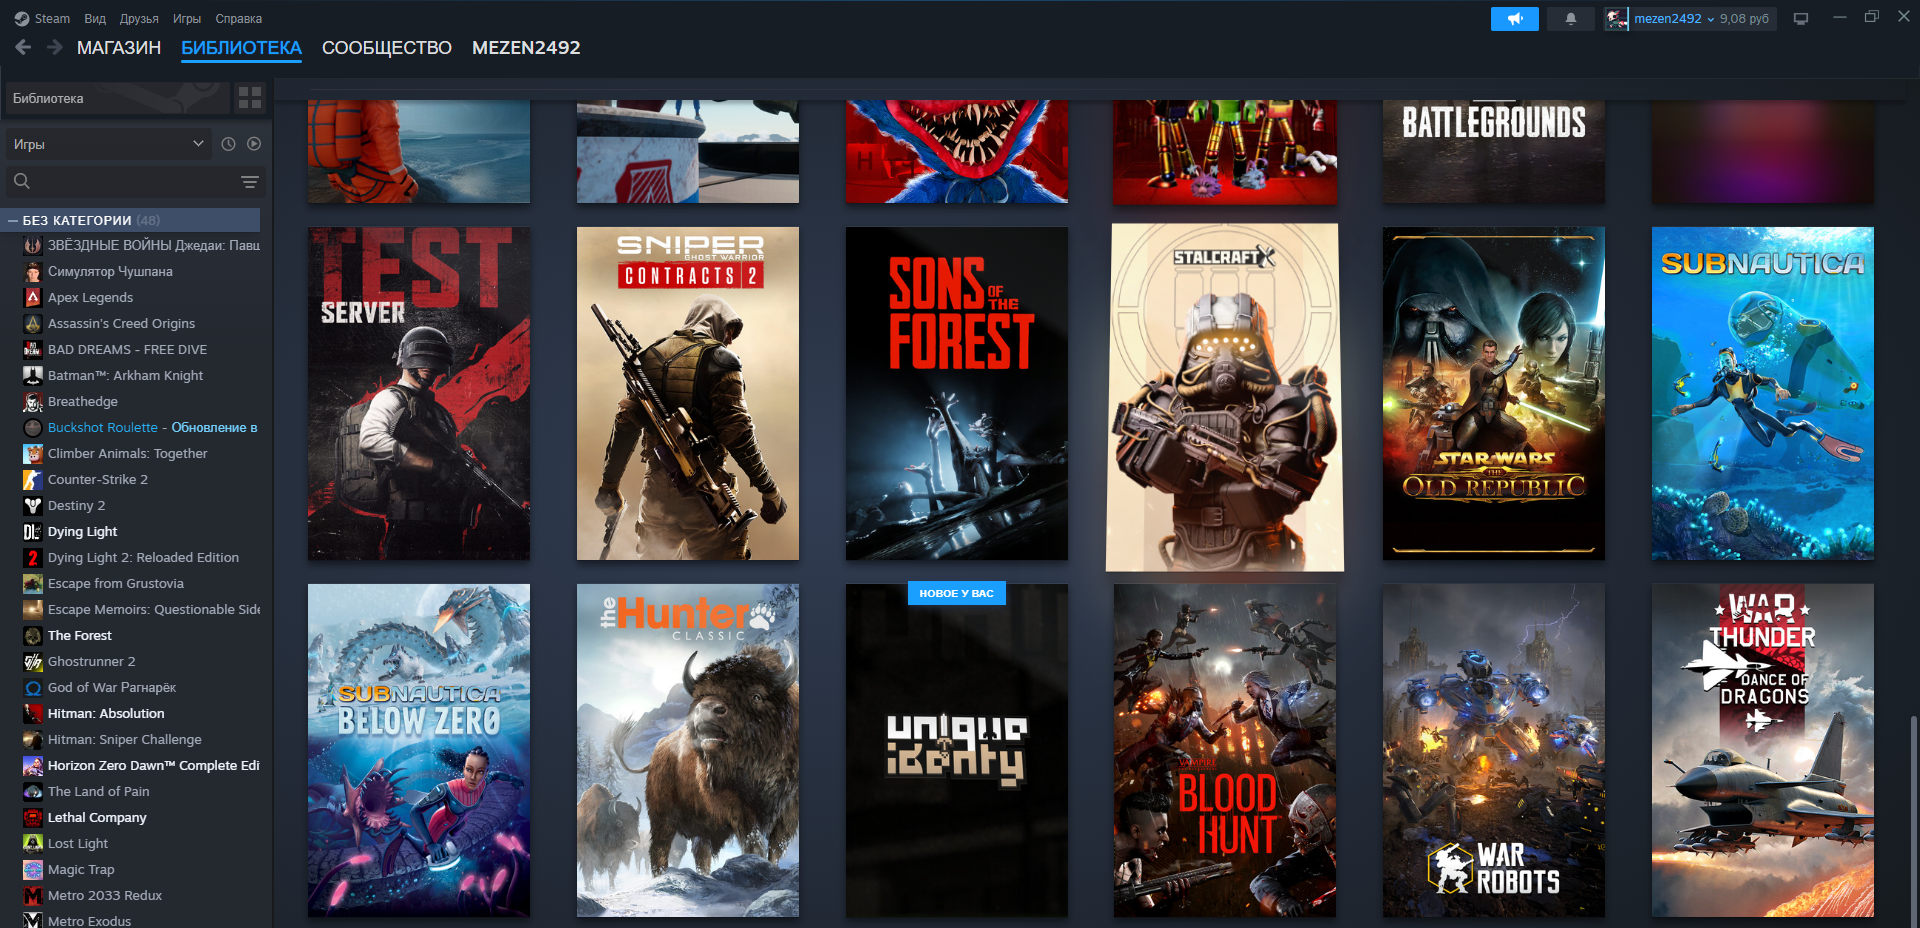The width and height of the screenshot is (1920, 928).
Task: Click the wallet balance 9,08 руб
Action: pos(1744,18)
